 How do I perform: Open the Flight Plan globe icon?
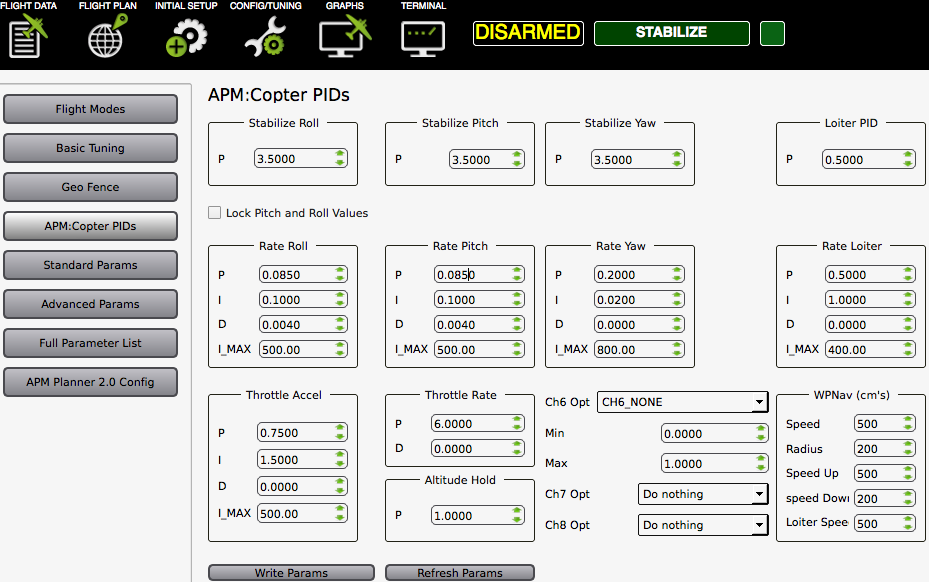coord(107,36)
